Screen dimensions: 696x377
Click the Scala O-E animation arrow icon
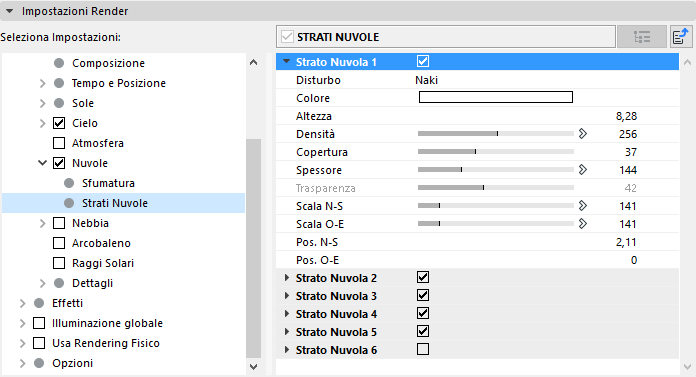(583, 223)
